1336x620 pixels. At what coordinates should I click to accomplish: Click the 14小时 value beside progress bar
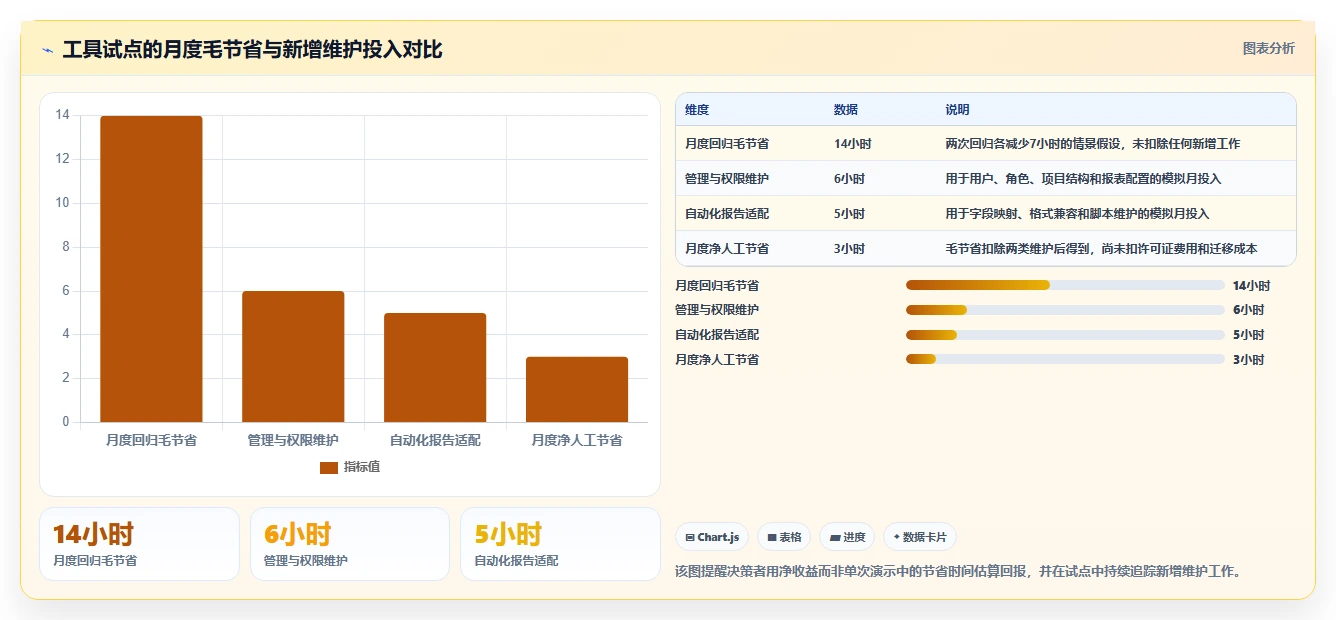tap(1251, 286)
